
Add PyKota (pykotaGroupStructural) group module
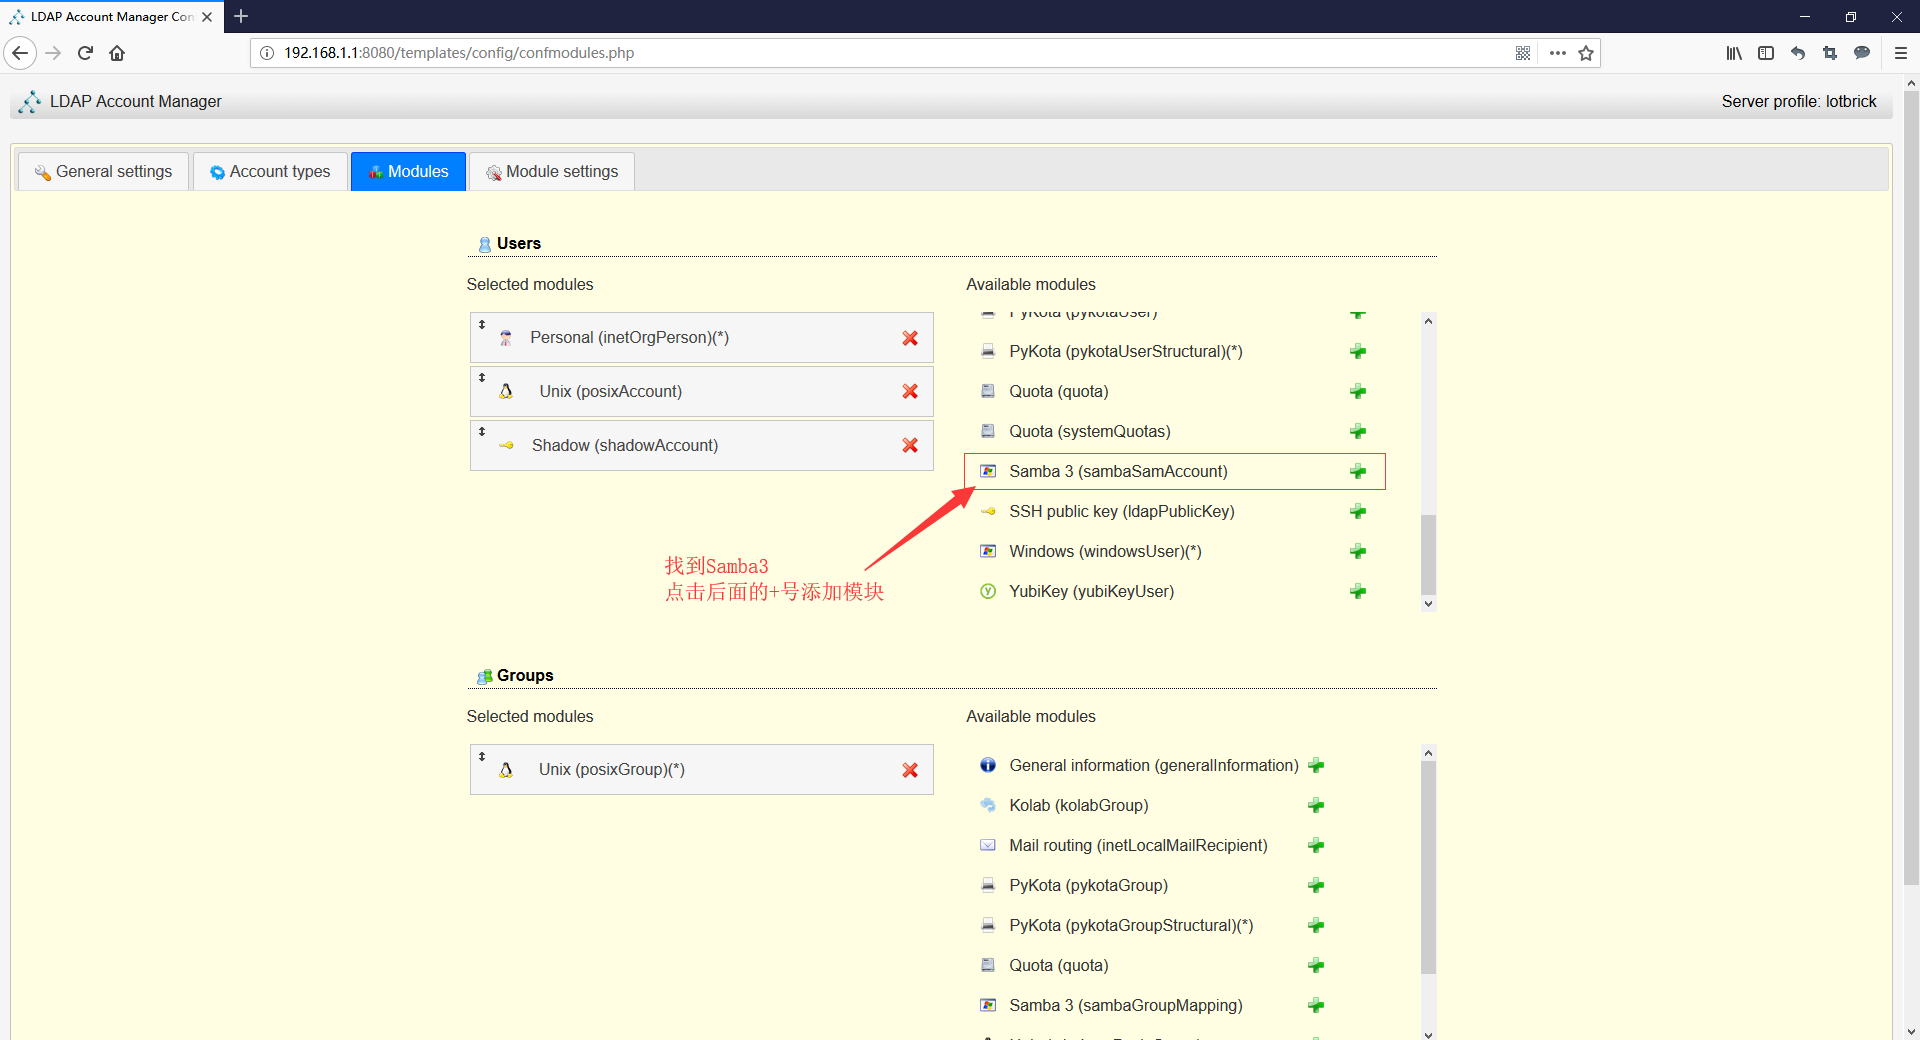(x=1316, y=925)
